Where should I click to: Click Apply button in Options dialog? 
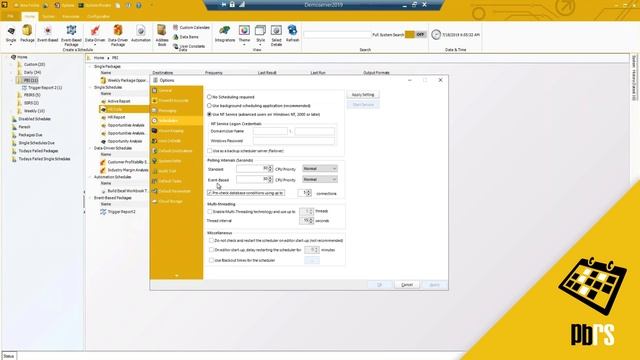point(435,285)
